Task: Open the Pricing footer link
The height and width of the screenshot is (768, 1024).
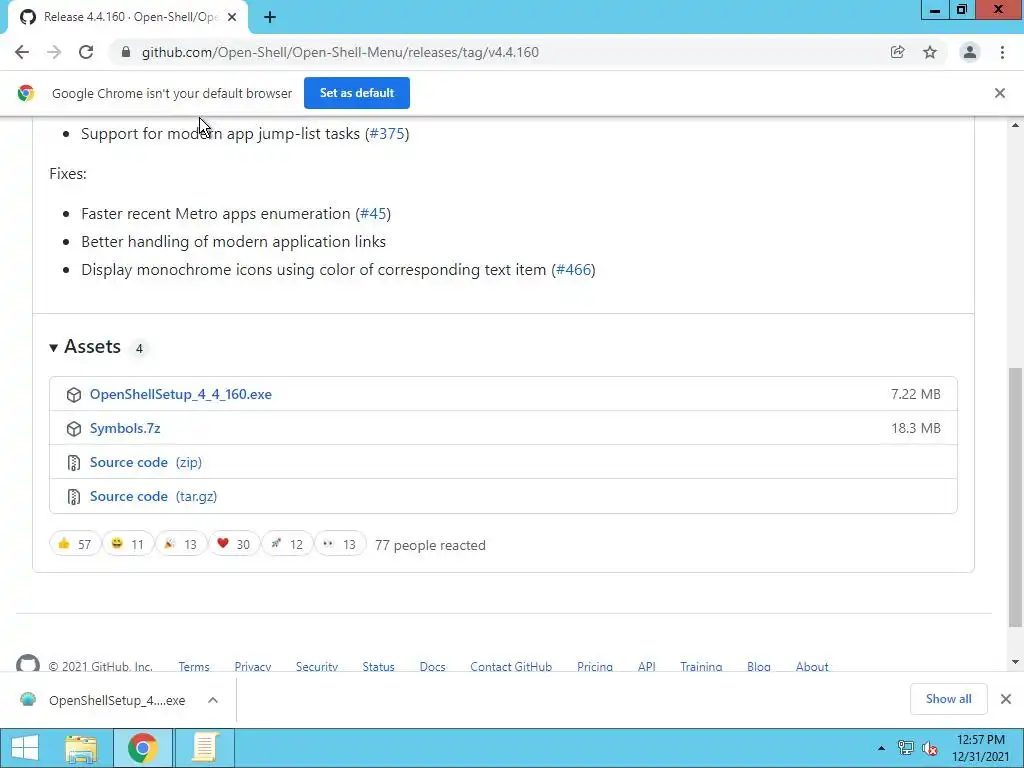Action: (x=595, y=667)
